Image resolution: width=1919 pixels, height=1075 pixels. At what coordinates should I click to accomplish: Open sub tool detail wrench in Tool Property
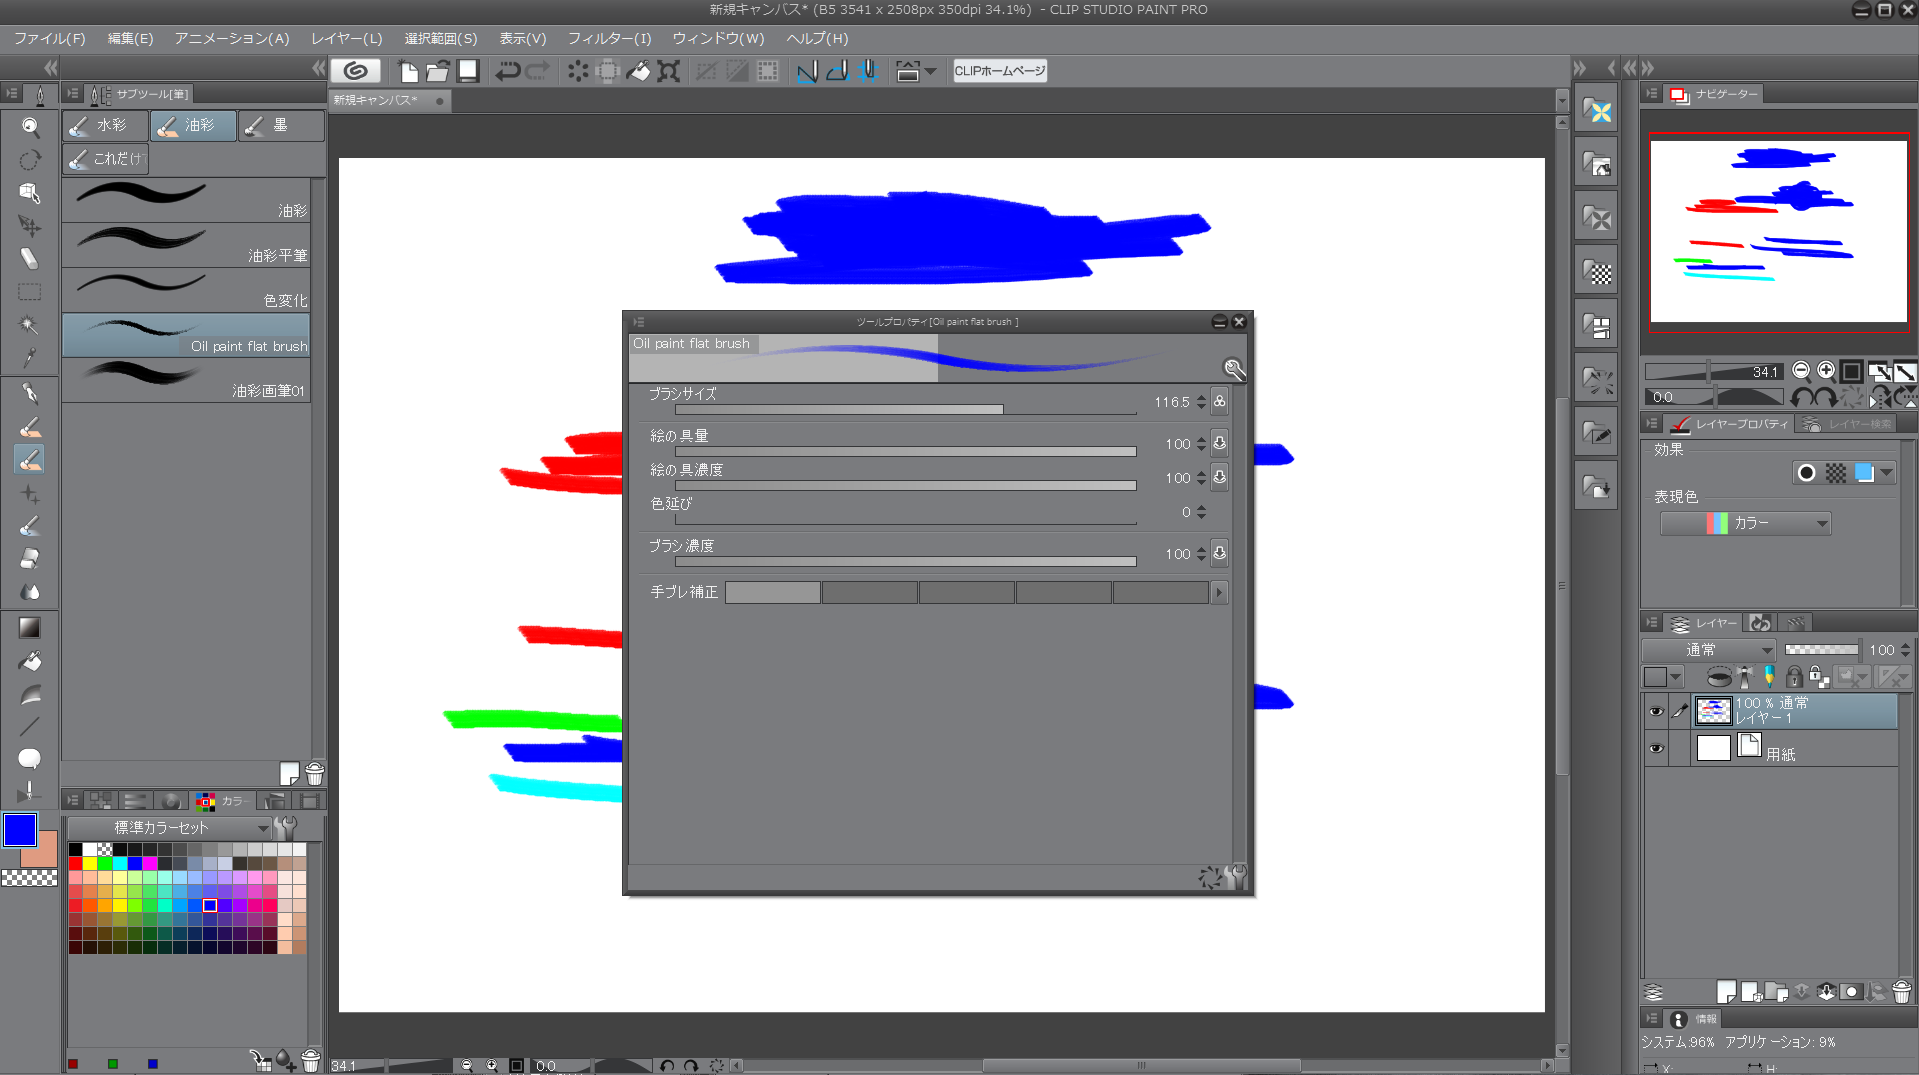[x=1237, y=877]
